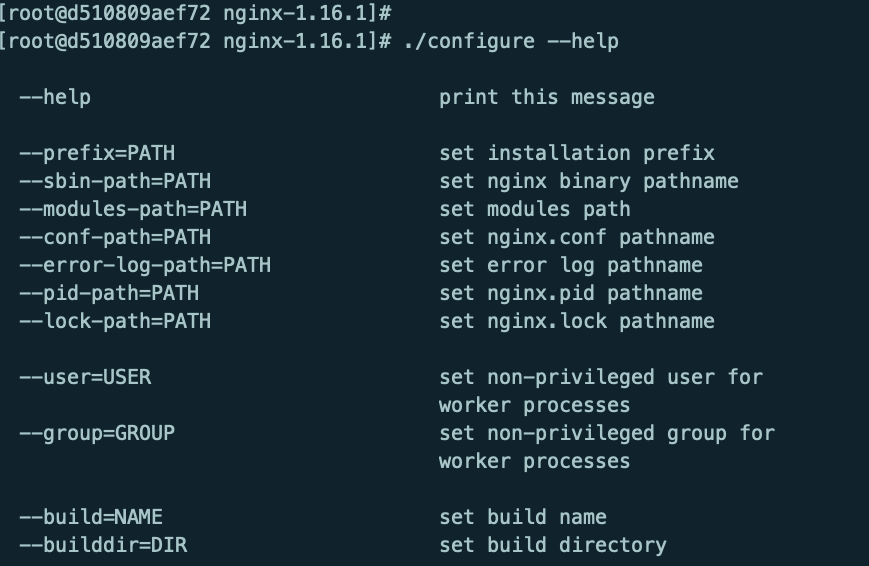Click the --pid-path=PATH option
Image resolution: width=869 pixels, height=566 pixels.
(109, 293)
